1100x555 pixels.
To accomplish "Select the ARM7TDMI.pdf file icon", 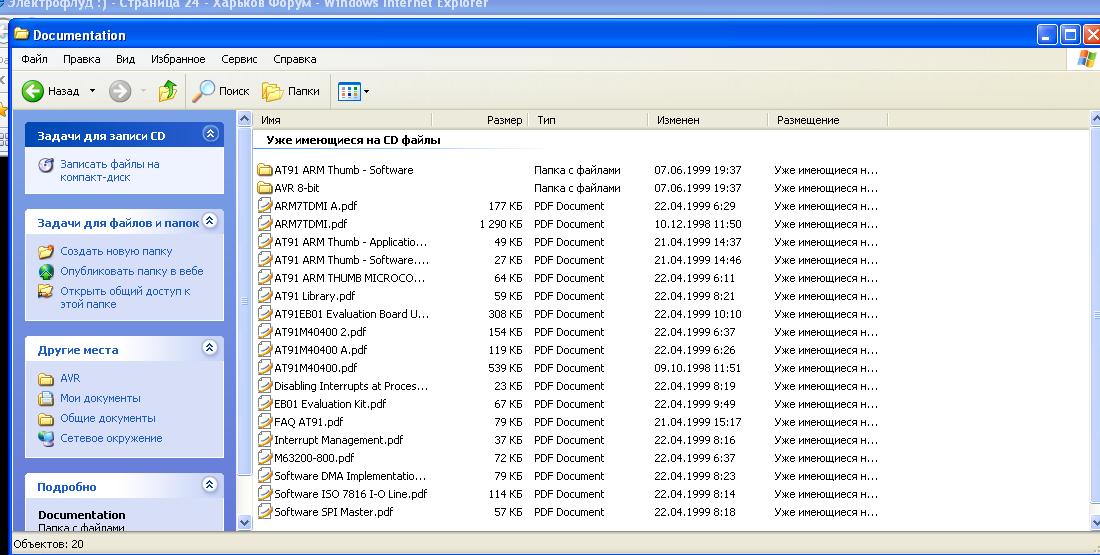I will pos(264,224).
